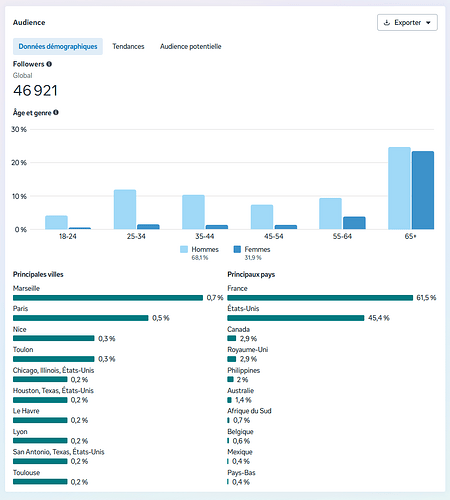Select the 25-34 Hommes bar
The height and width of the screenshot is (500, 450).
[x=125, y=210]
